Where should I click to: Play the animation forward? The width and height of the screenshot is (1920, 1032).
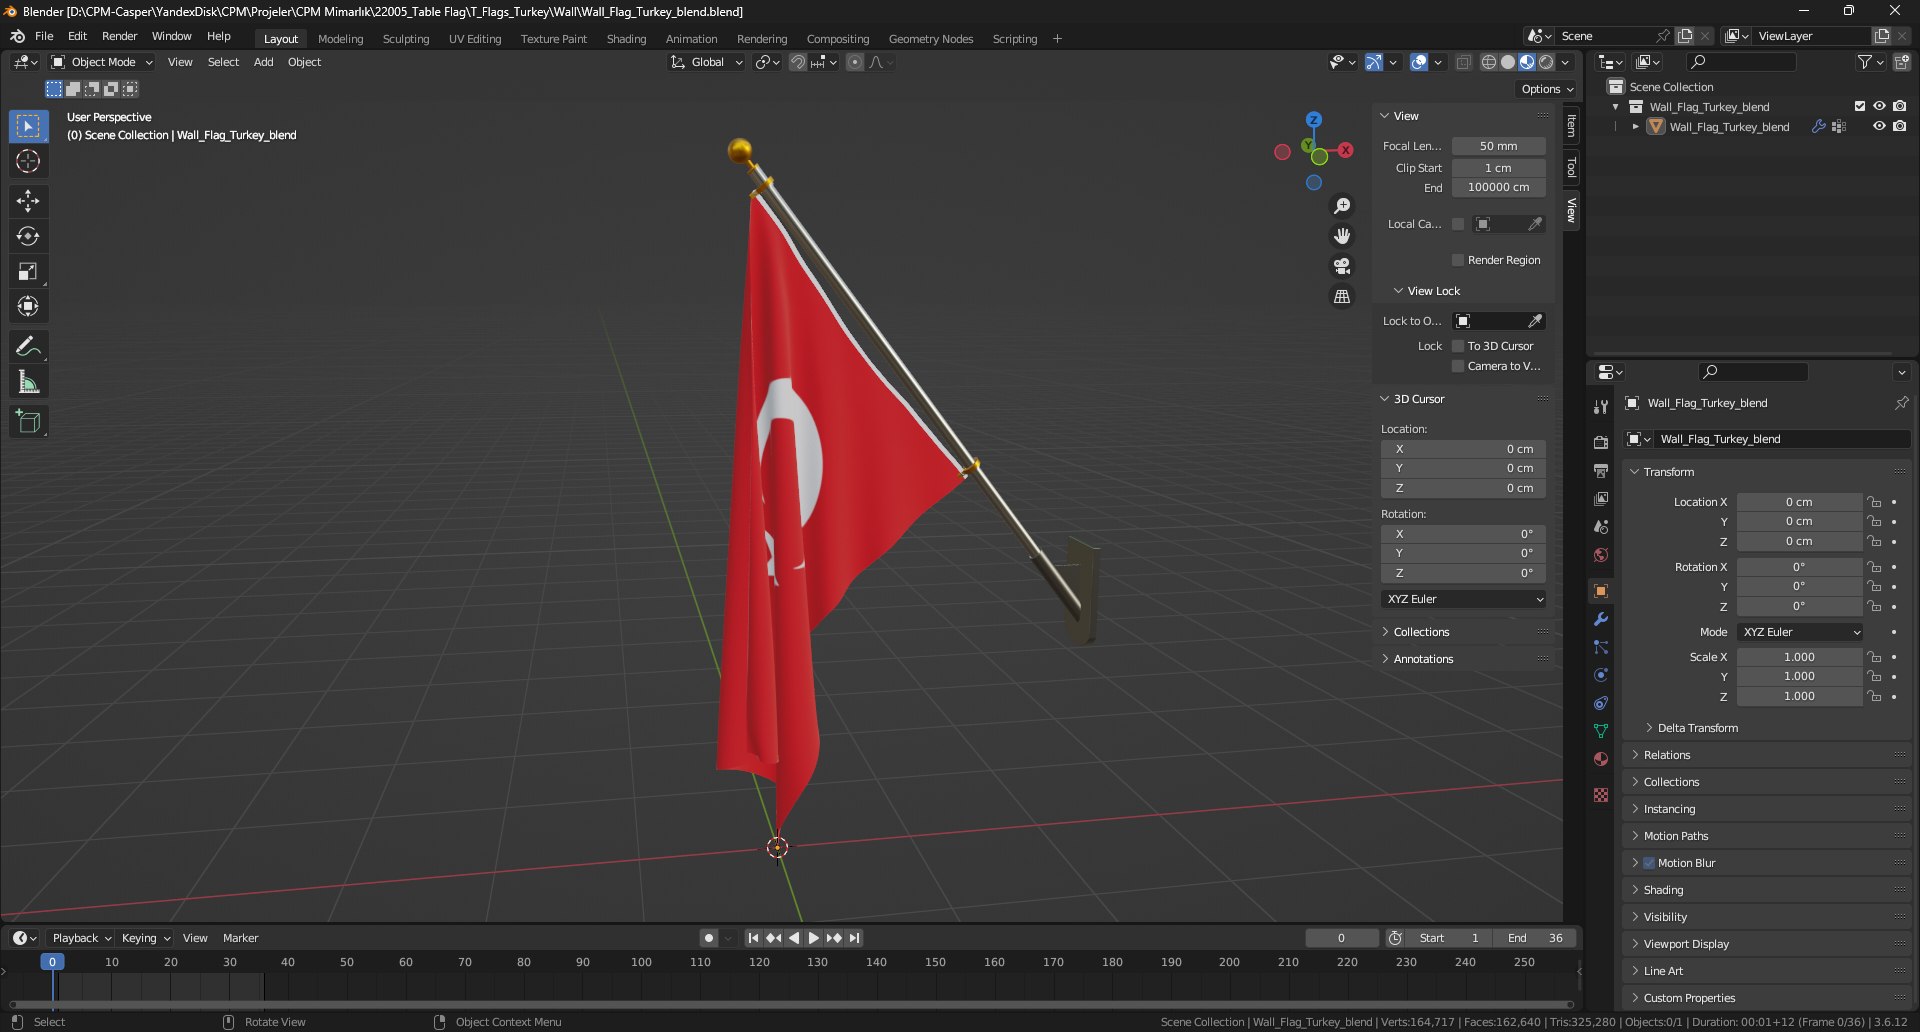point(813,938)
